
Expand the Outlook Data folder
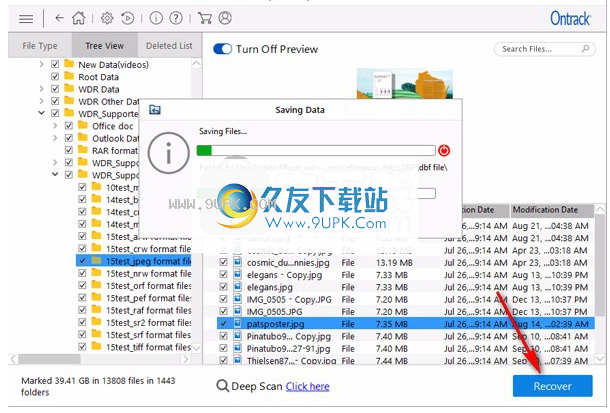[55, 138]
